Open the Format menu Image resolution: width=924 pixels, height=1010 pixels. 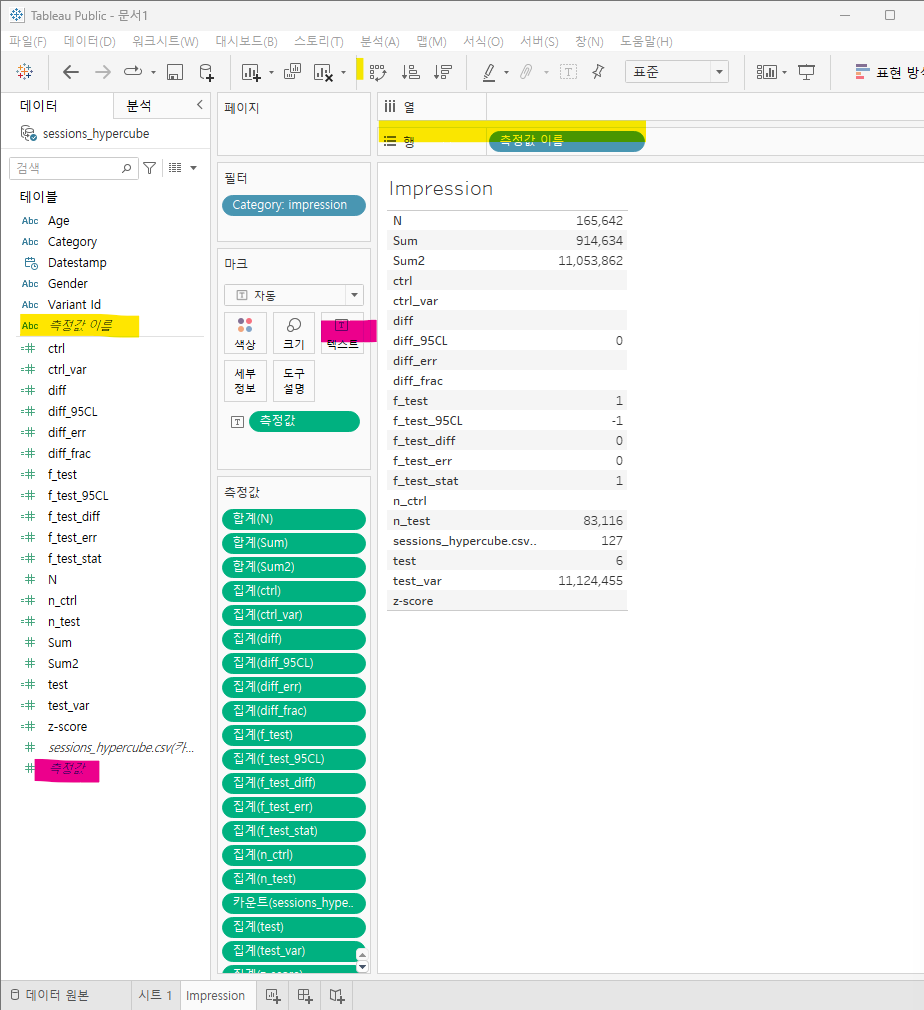[483, 41]
